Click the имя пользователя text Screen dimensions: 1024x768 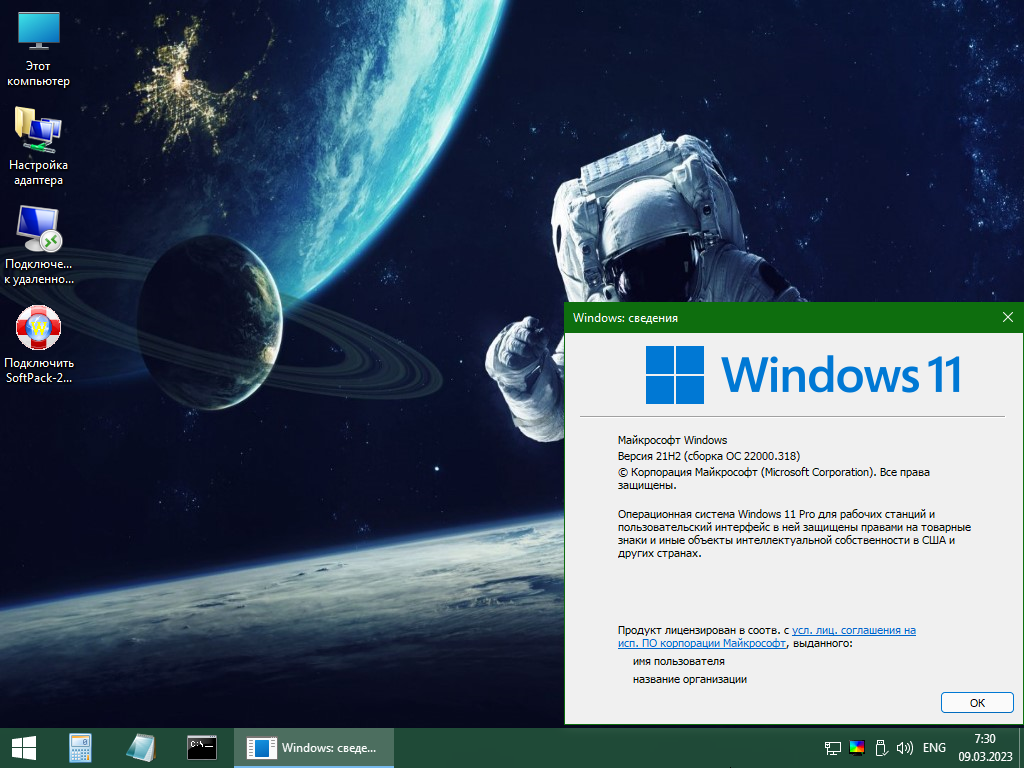click(679, 662)
